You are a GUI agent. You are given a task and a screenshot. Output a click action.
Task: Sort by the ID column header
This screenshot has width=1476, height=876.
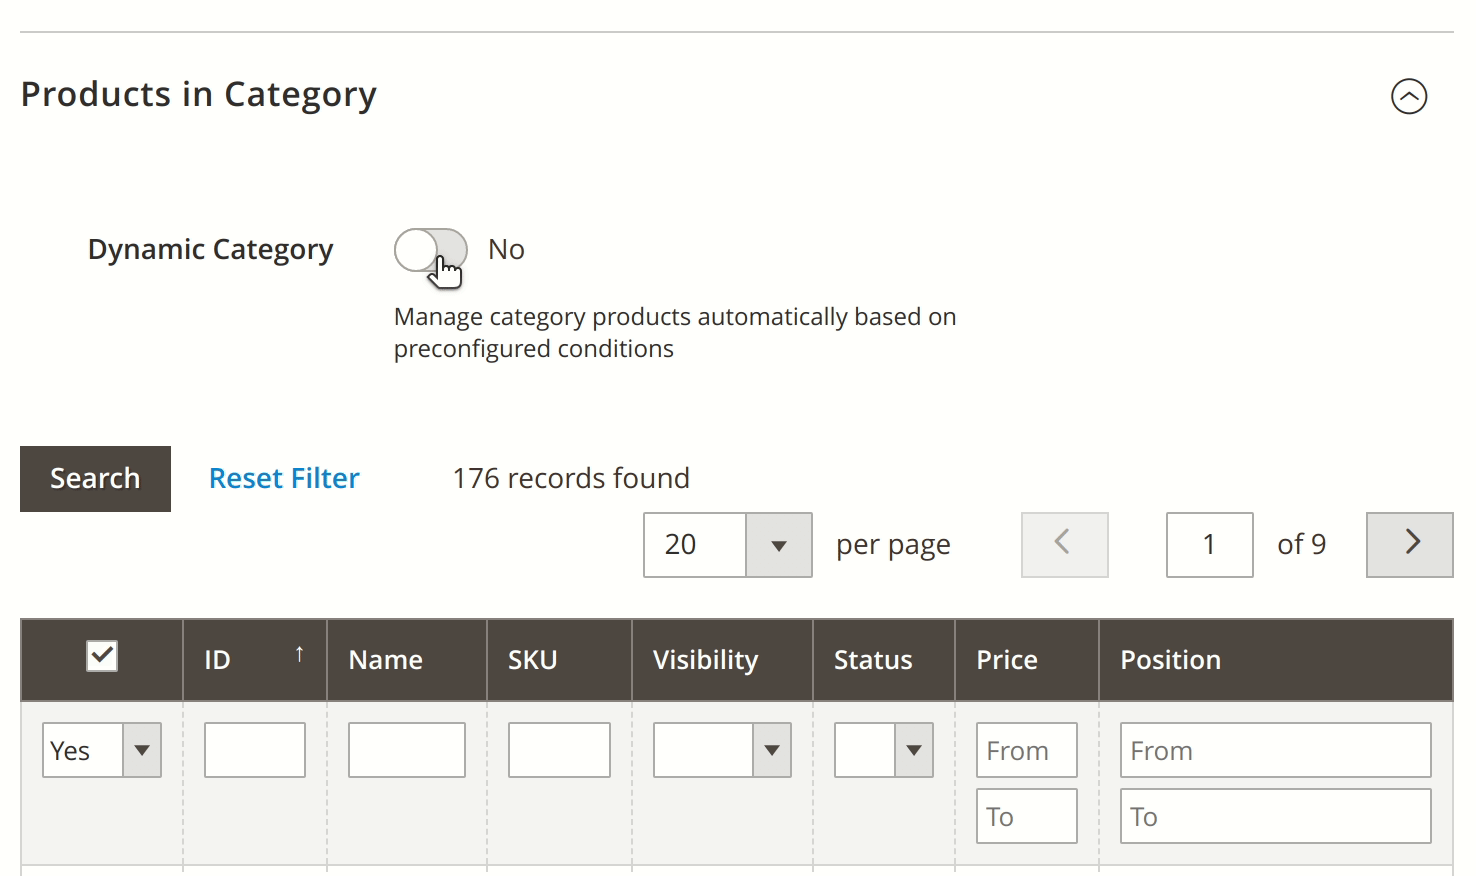coord(255,660)
